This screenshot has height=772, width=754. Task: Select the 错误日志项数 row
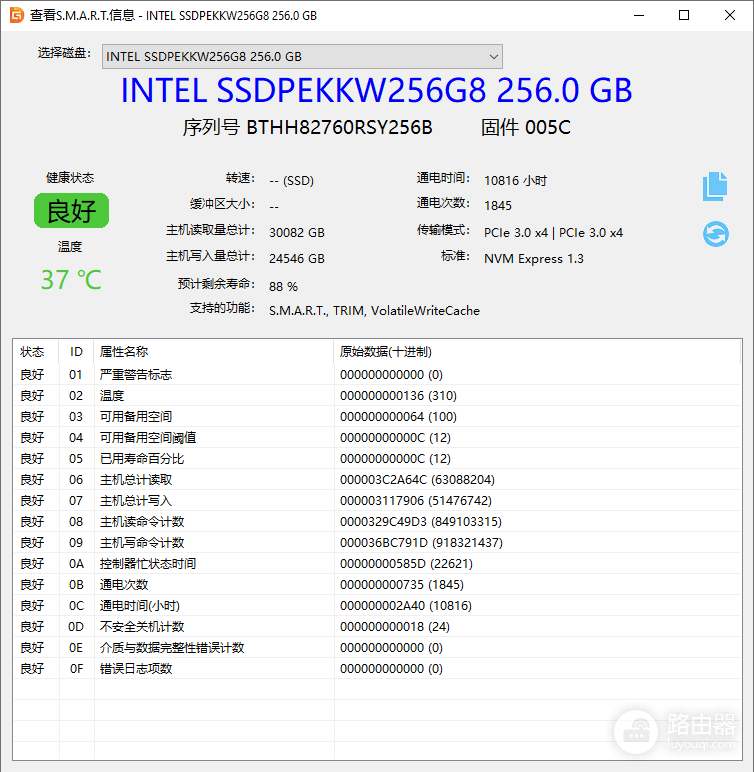[x=377, y=669]
